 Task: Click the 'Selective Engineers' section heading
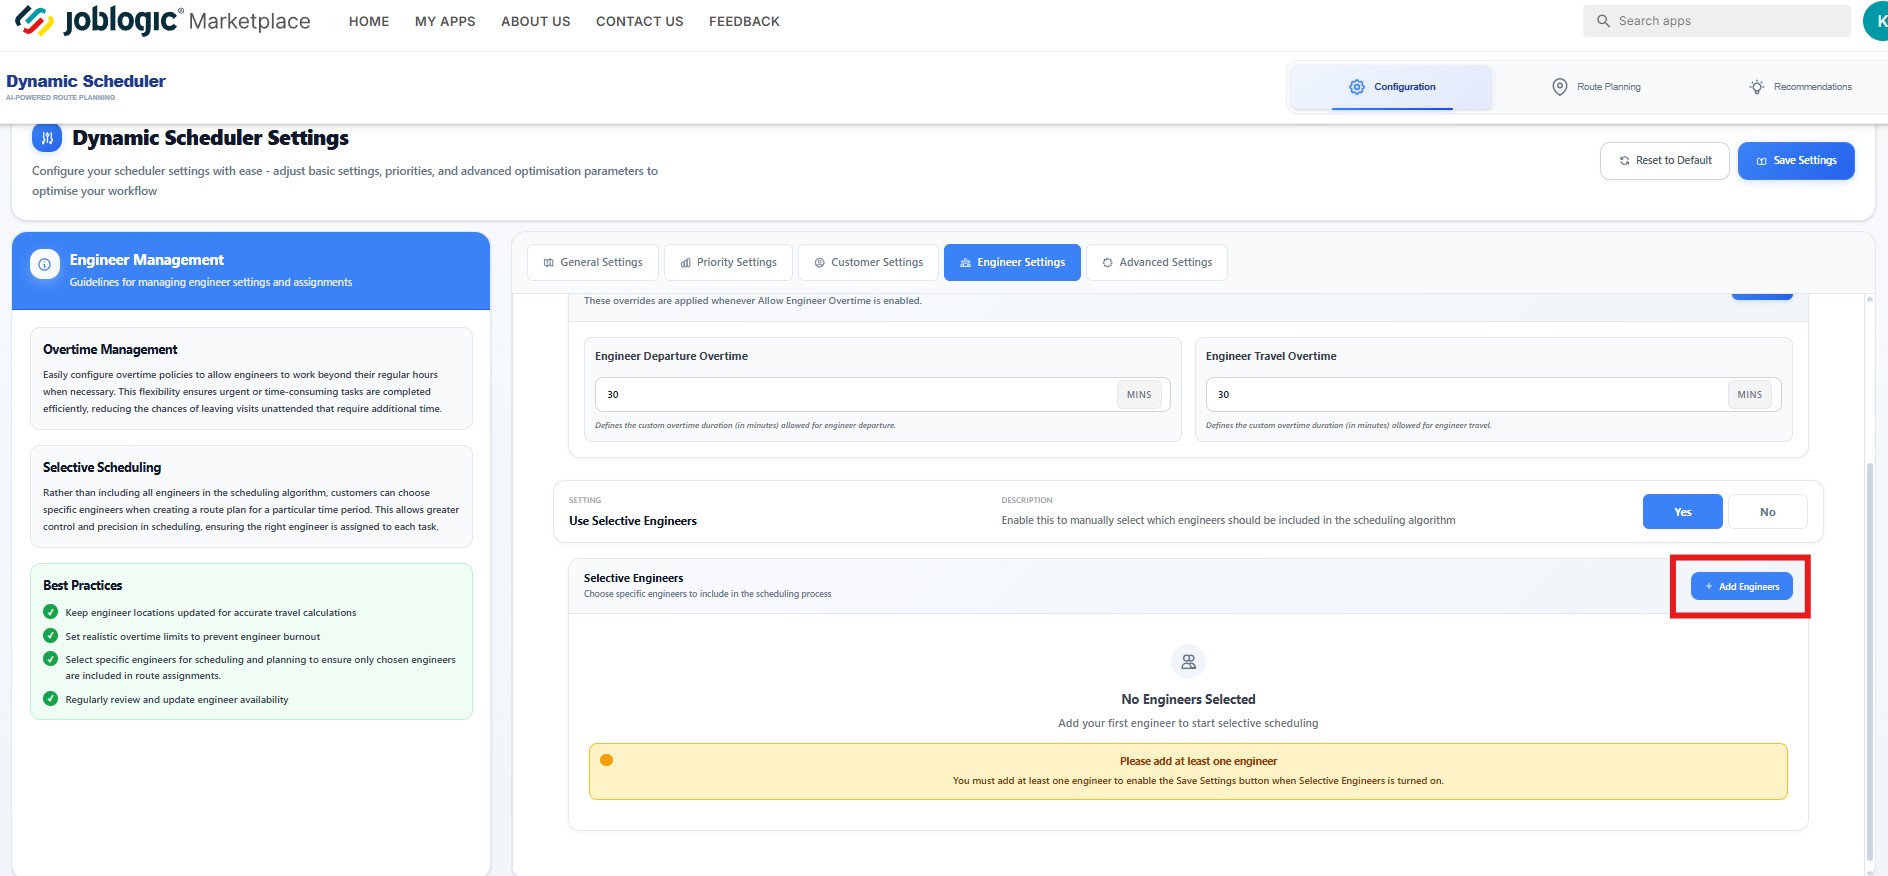(x=634, y=578)
